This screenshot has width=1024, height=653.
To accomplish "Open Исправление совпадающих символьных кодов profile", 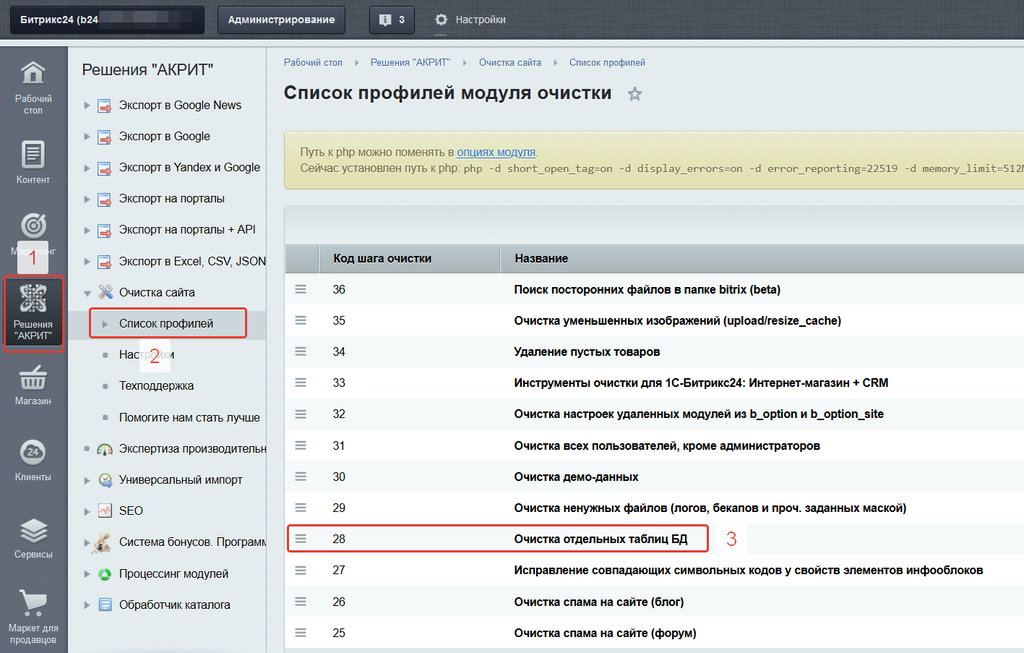I will click(x=748, y=570).
